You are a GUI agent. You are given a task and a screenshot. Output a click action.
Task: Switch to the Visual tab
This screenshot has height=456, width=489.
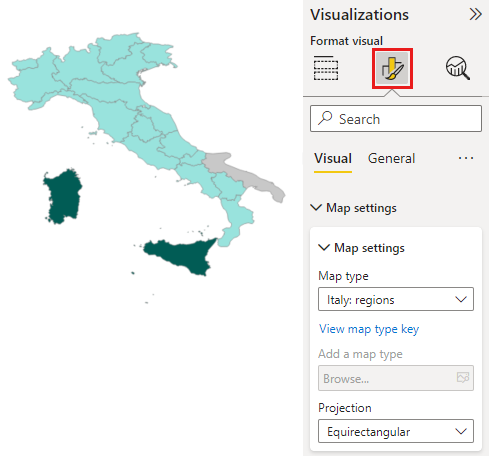tap(333, 158)
